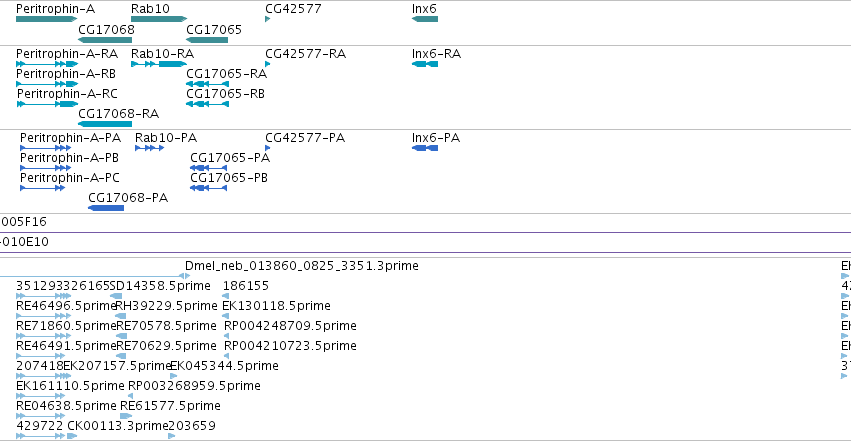
Task: Open protein Peritrophin-A-PC label
Action: coord(69,178)
